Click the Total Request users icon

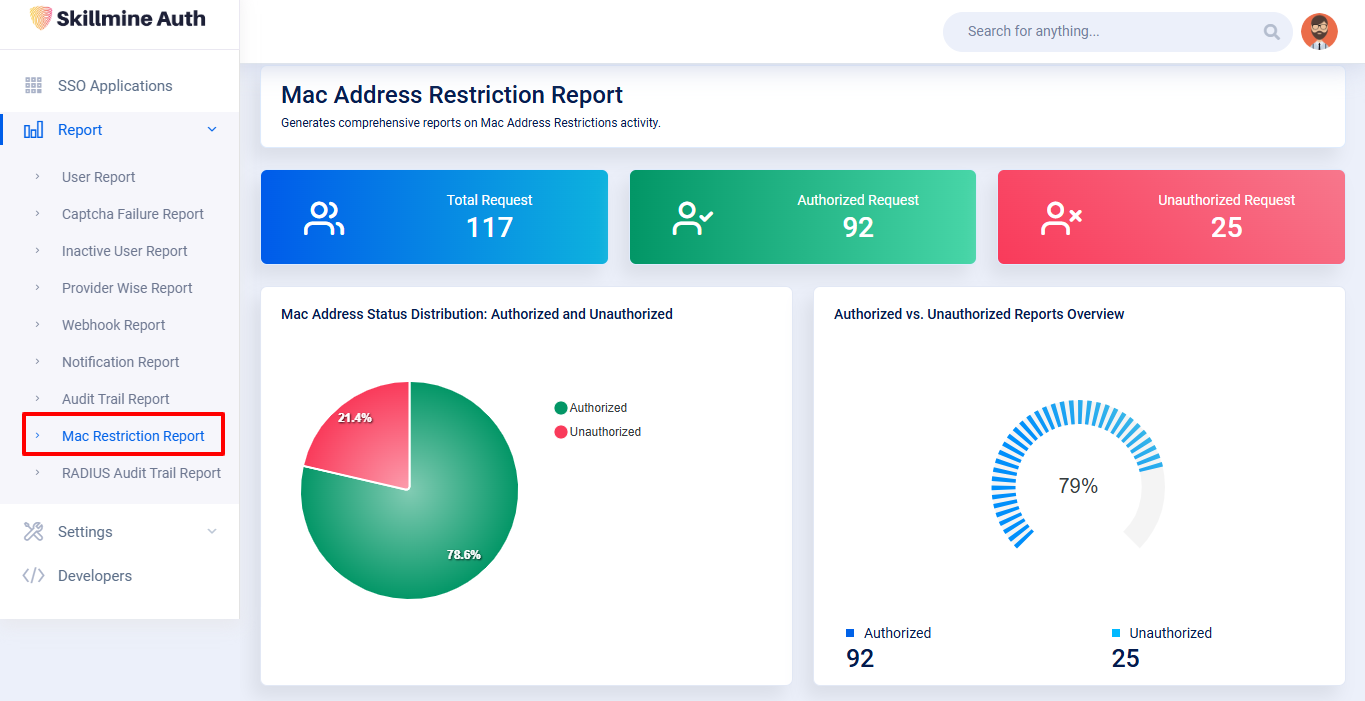click(x=324, y=218)
